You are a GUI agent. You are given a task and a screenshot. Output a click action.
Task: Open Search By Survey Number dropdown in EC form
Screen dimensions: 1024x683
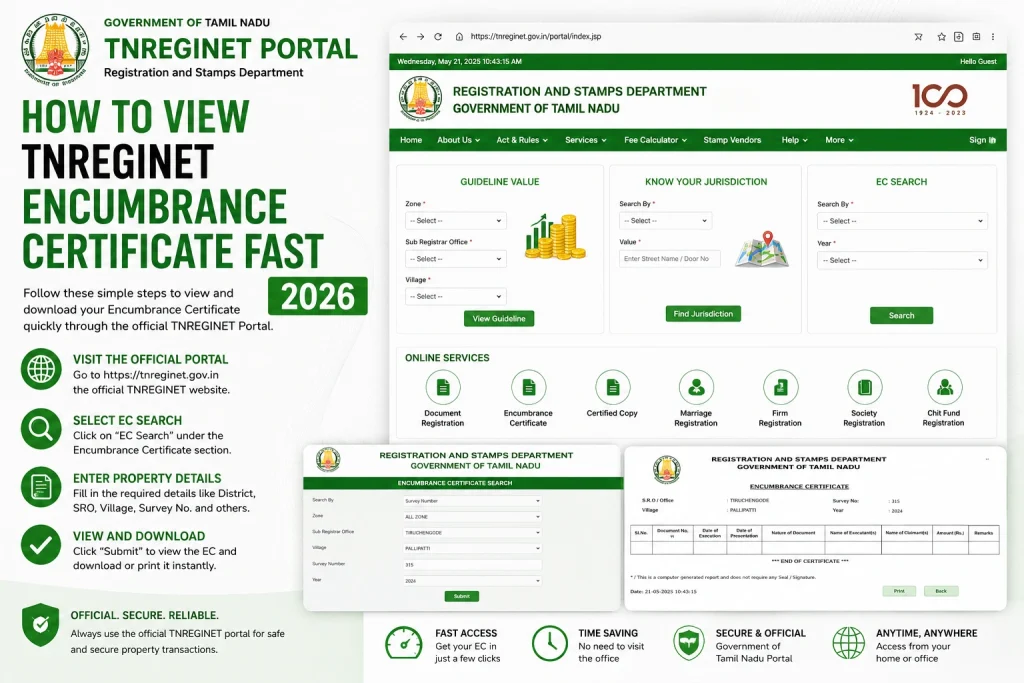472,501
